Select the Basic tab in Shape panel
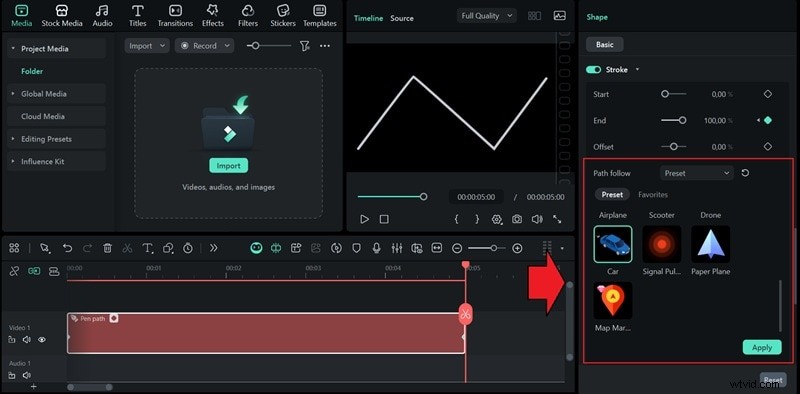This screenshot has height=394, width=800. (x=605, y=44)
